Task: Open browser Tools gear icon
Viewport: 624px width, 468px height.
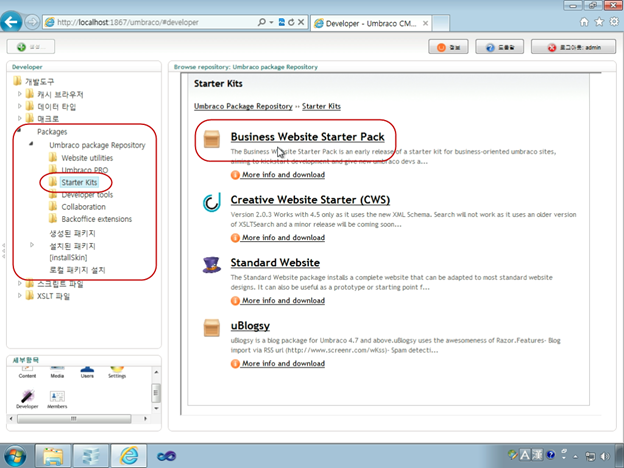Action: [614, 22]
